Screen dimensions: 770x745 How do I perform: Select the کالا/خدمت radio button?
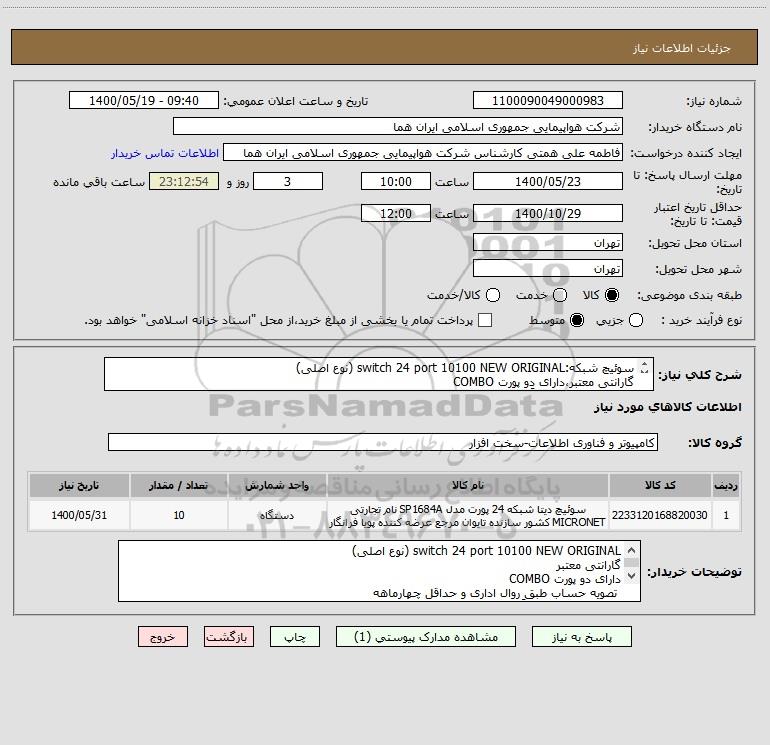click(493, 295)
